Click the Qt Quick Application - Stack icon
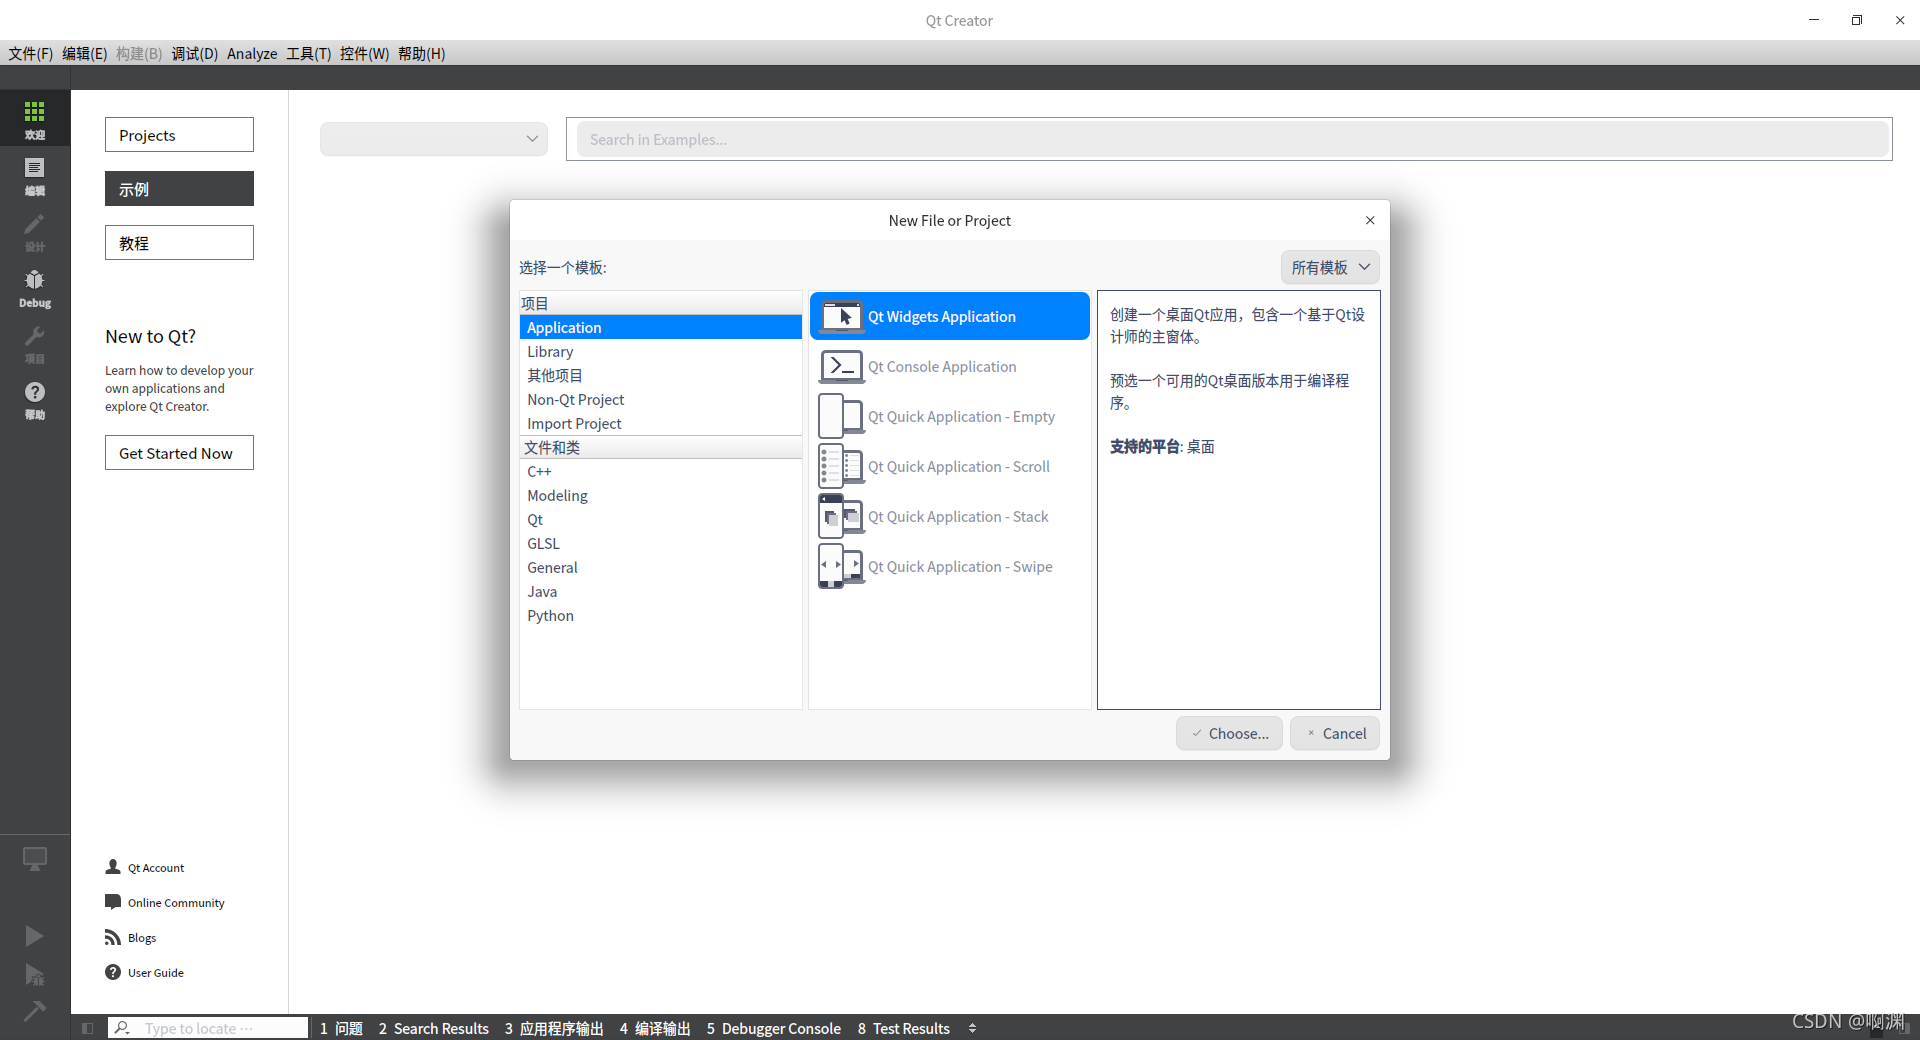The width and height of the screenshot is (1920, 1040). pyautogui.click(x=841, y=516)
